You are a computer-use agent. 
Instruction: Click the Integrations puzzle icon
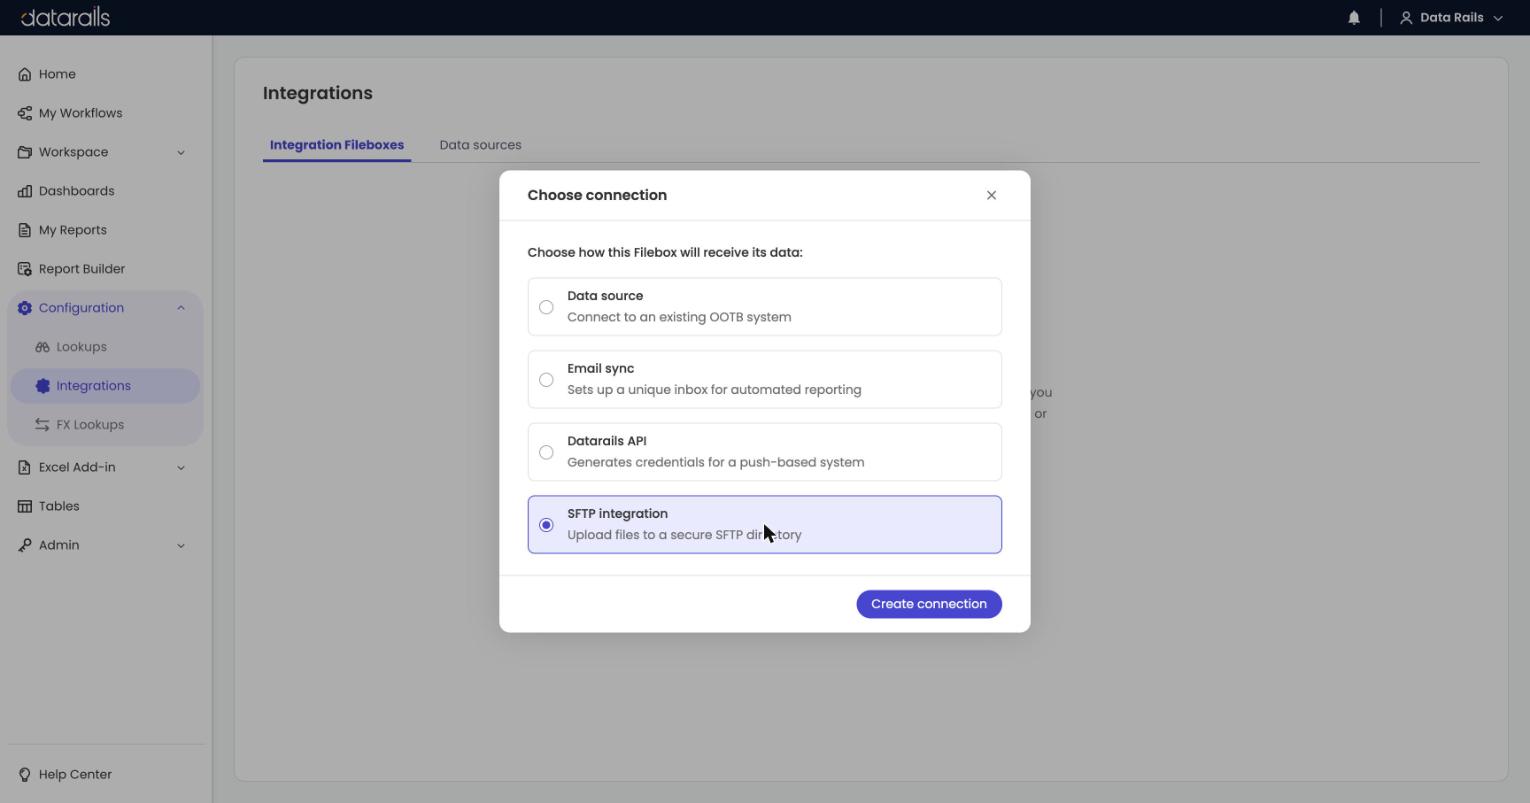[42, 386]
